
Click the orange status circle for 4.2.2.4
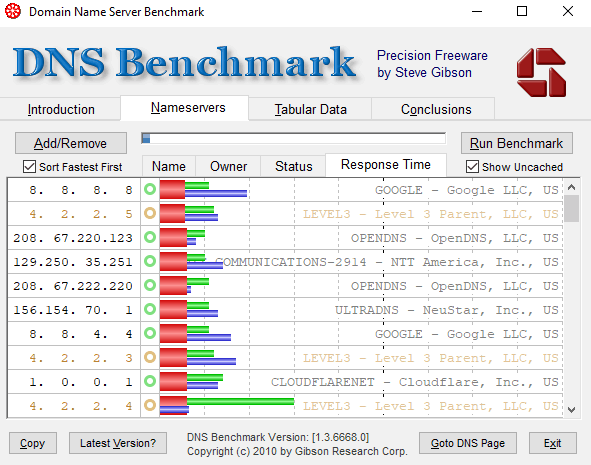150,405
